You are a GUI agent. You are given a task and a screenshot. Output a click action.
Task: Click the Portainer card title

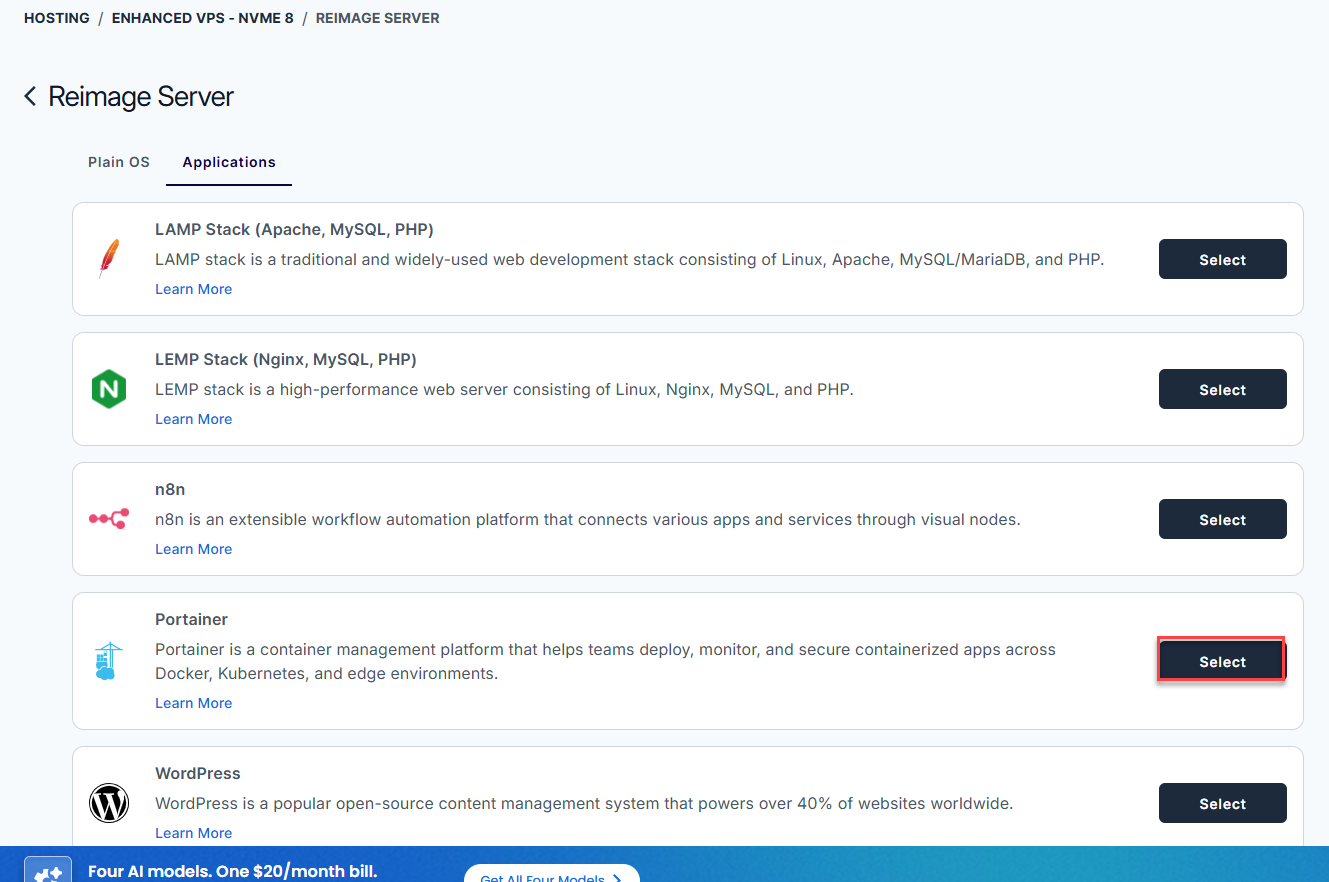click(192, 619)
